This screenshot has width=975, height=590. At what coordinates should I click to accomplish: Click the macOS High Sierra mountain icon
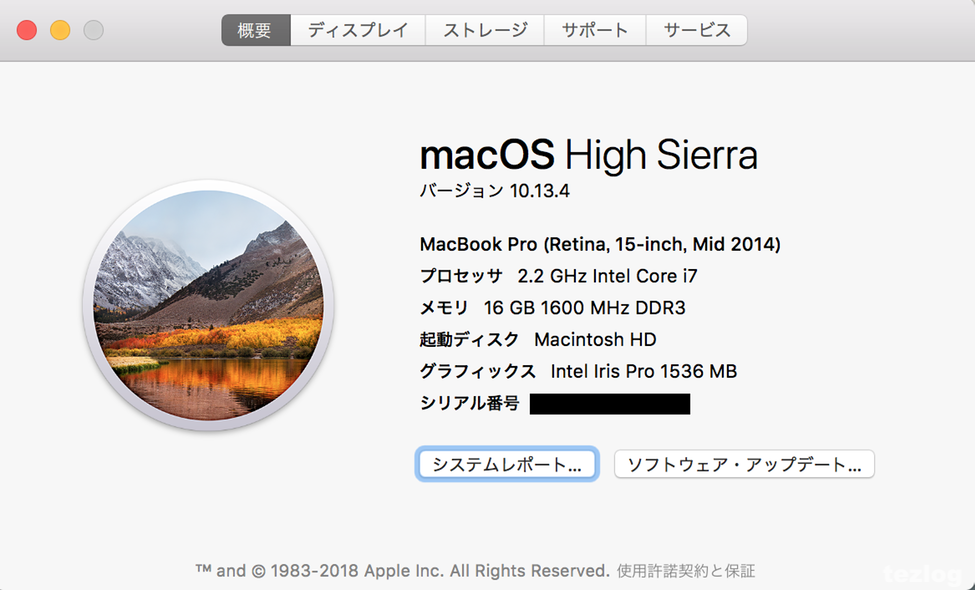click(208, 305)
